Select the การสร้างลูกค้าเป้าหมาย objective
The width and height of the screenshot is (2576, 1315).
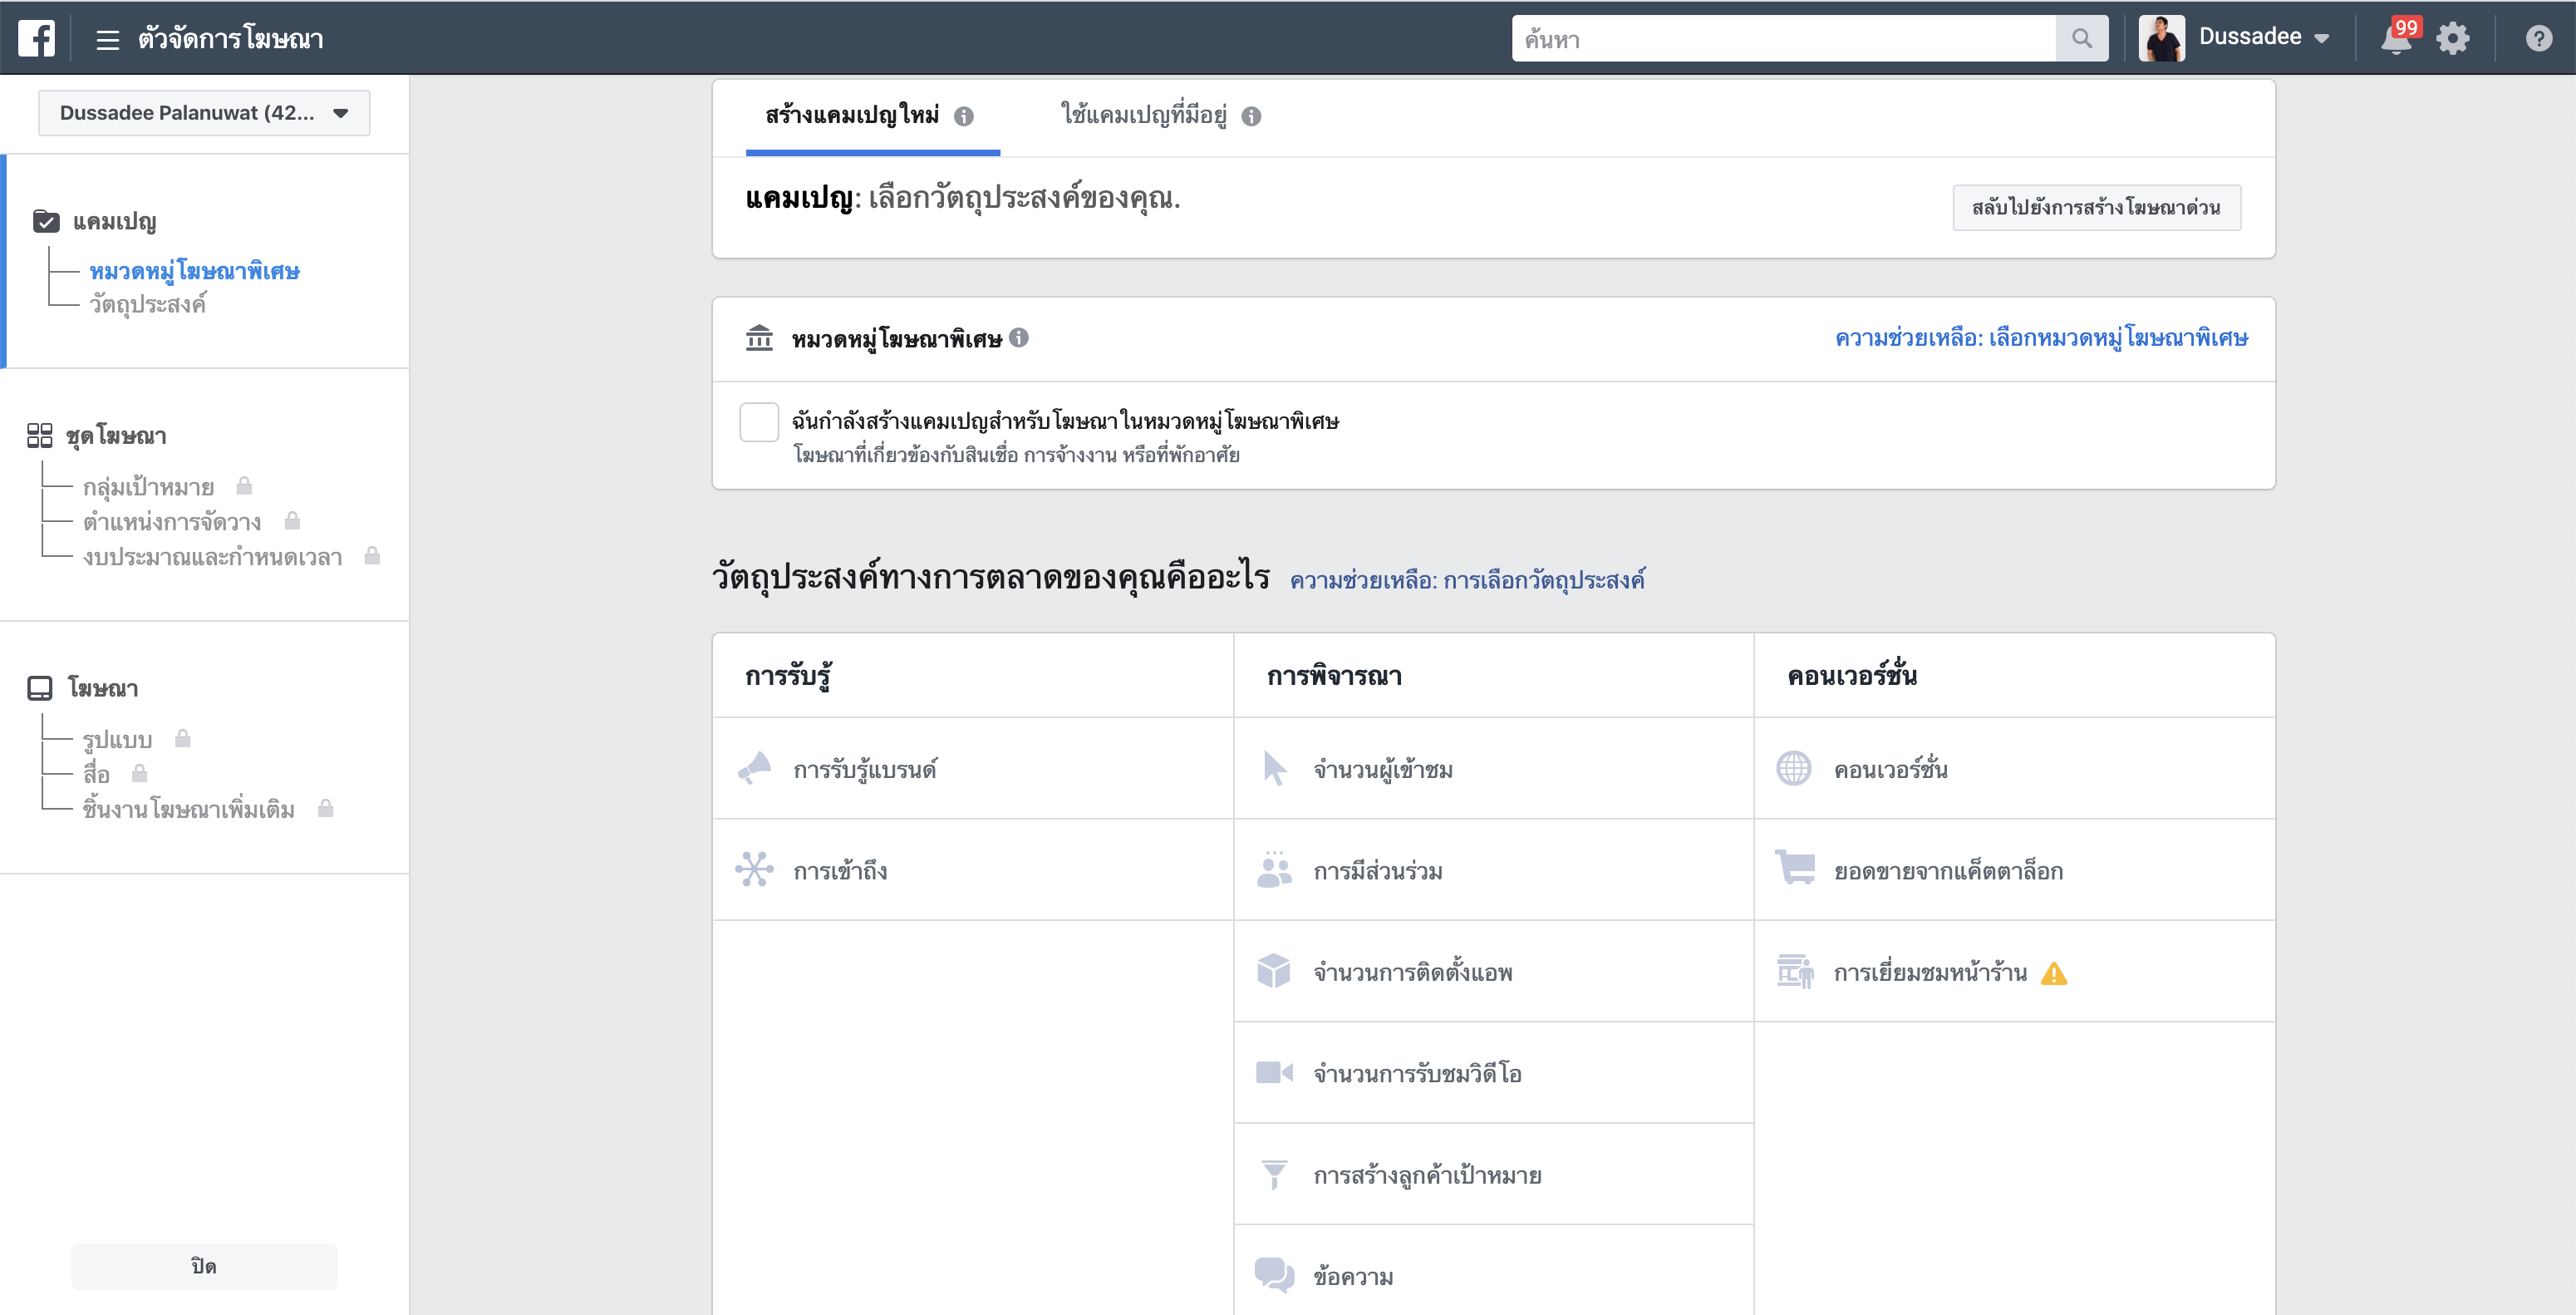click(1494, 1174)
